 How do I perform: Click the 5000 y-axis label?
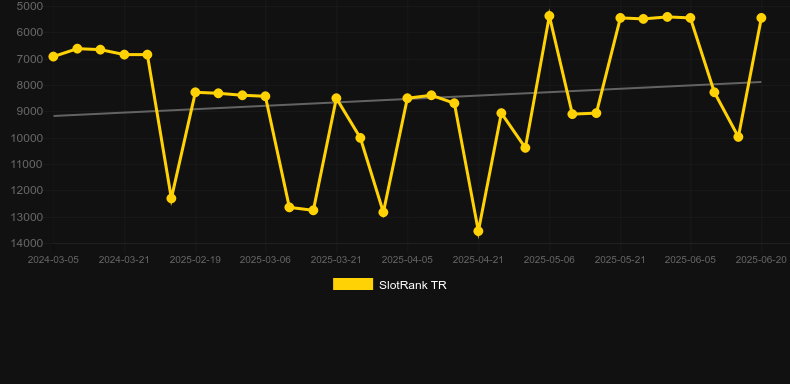[x=30, y=6]
